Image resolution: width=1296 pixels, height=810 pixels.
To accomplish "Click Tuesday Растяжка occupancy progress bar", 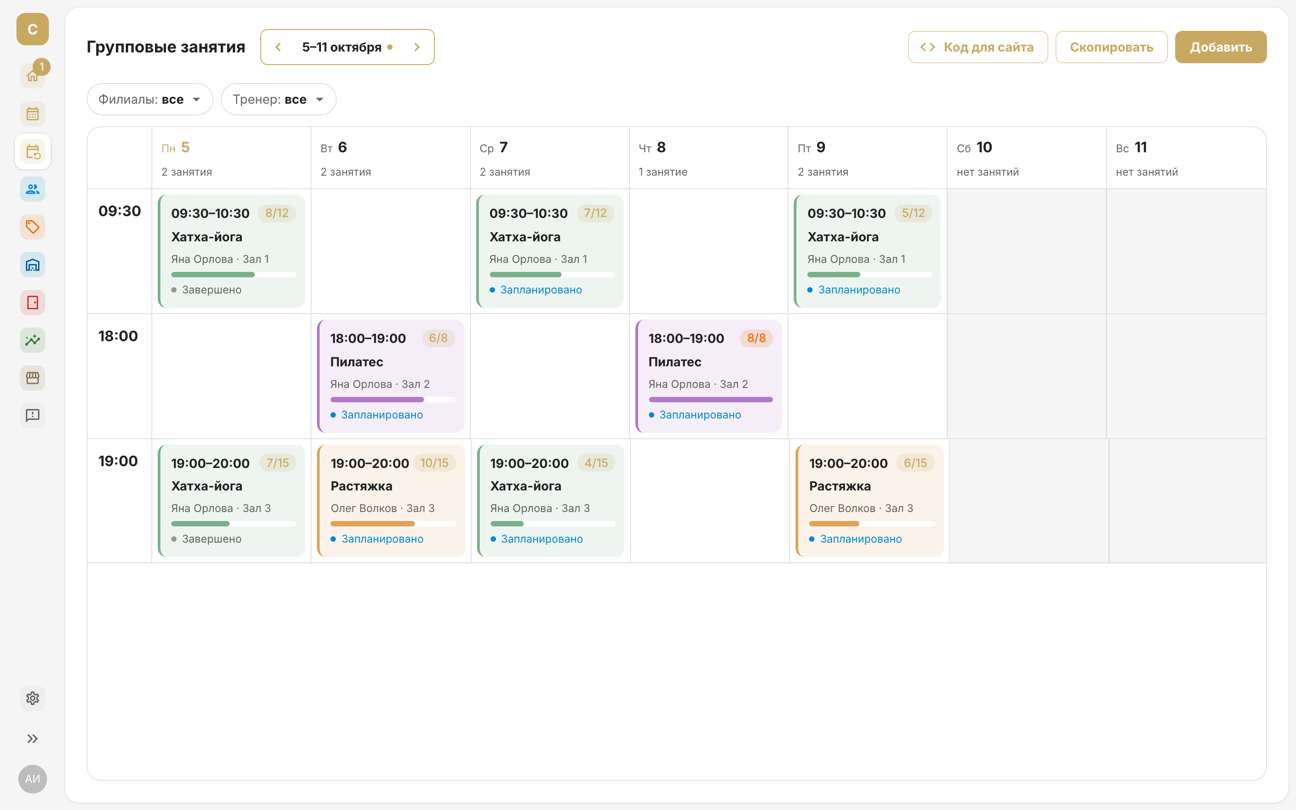I will tap(393, 523).
